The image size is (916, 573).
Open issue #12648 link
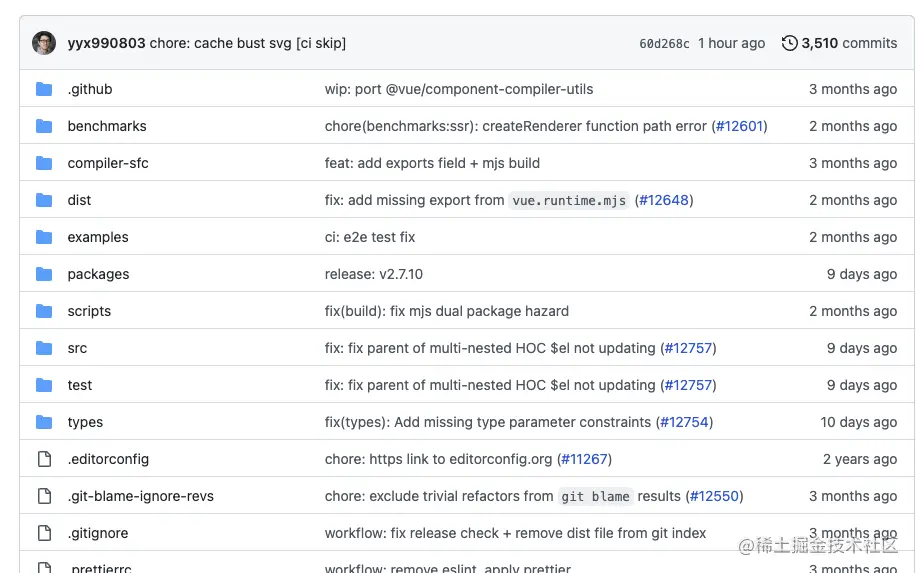(x=663, y=200)
